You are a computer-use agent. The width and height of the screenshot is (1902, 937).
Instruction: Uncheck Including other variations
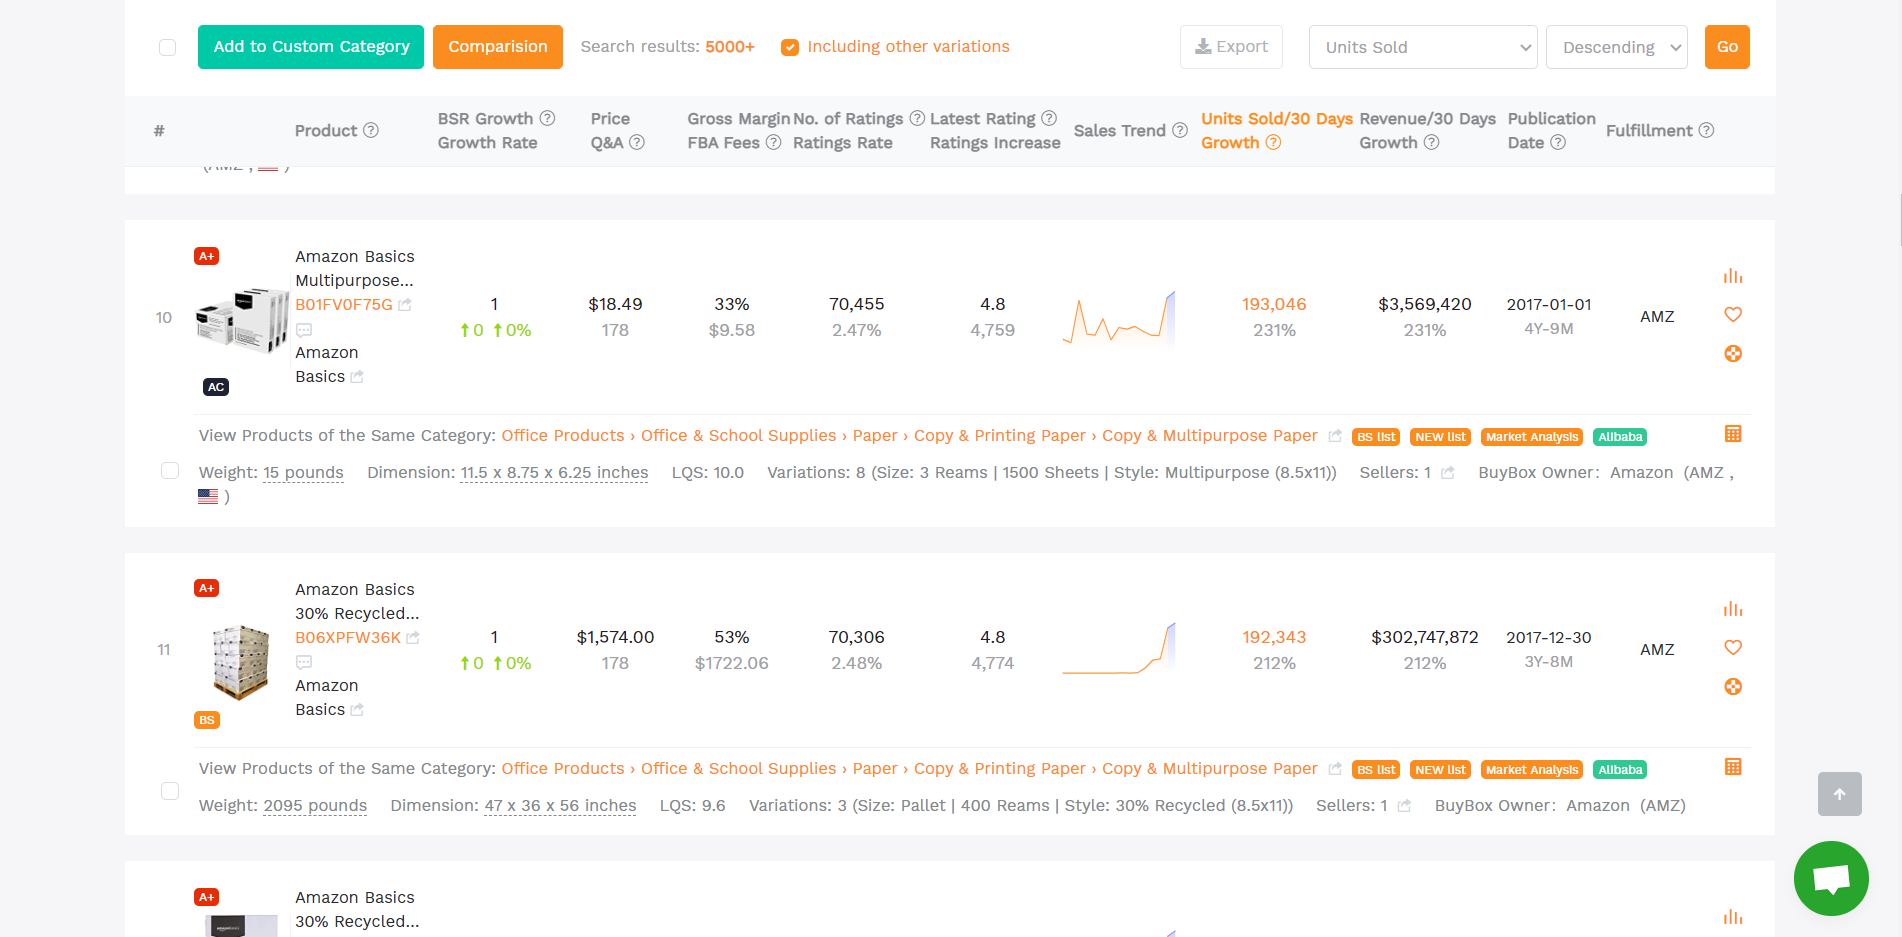click(x=790, y=47)
